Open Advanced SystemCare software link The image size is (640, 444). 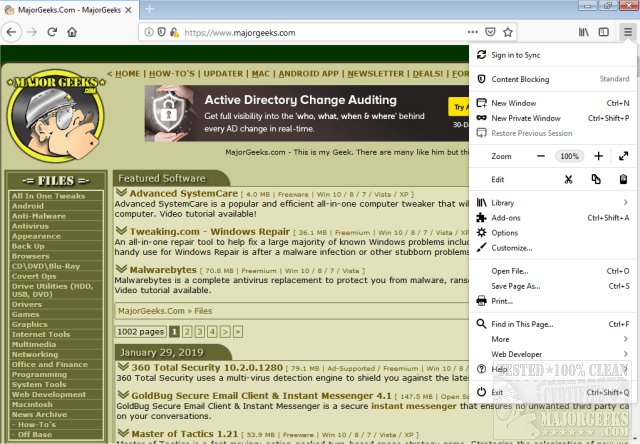[184, 193]
